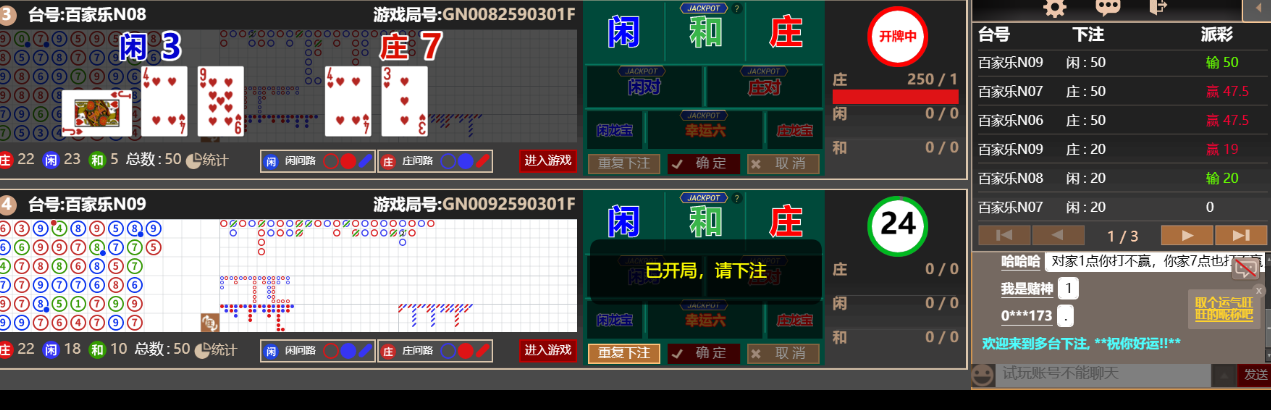Bet on 庄龙宝 for table N08
Viewport: 1271px width, 410px height.
point(794,130)
